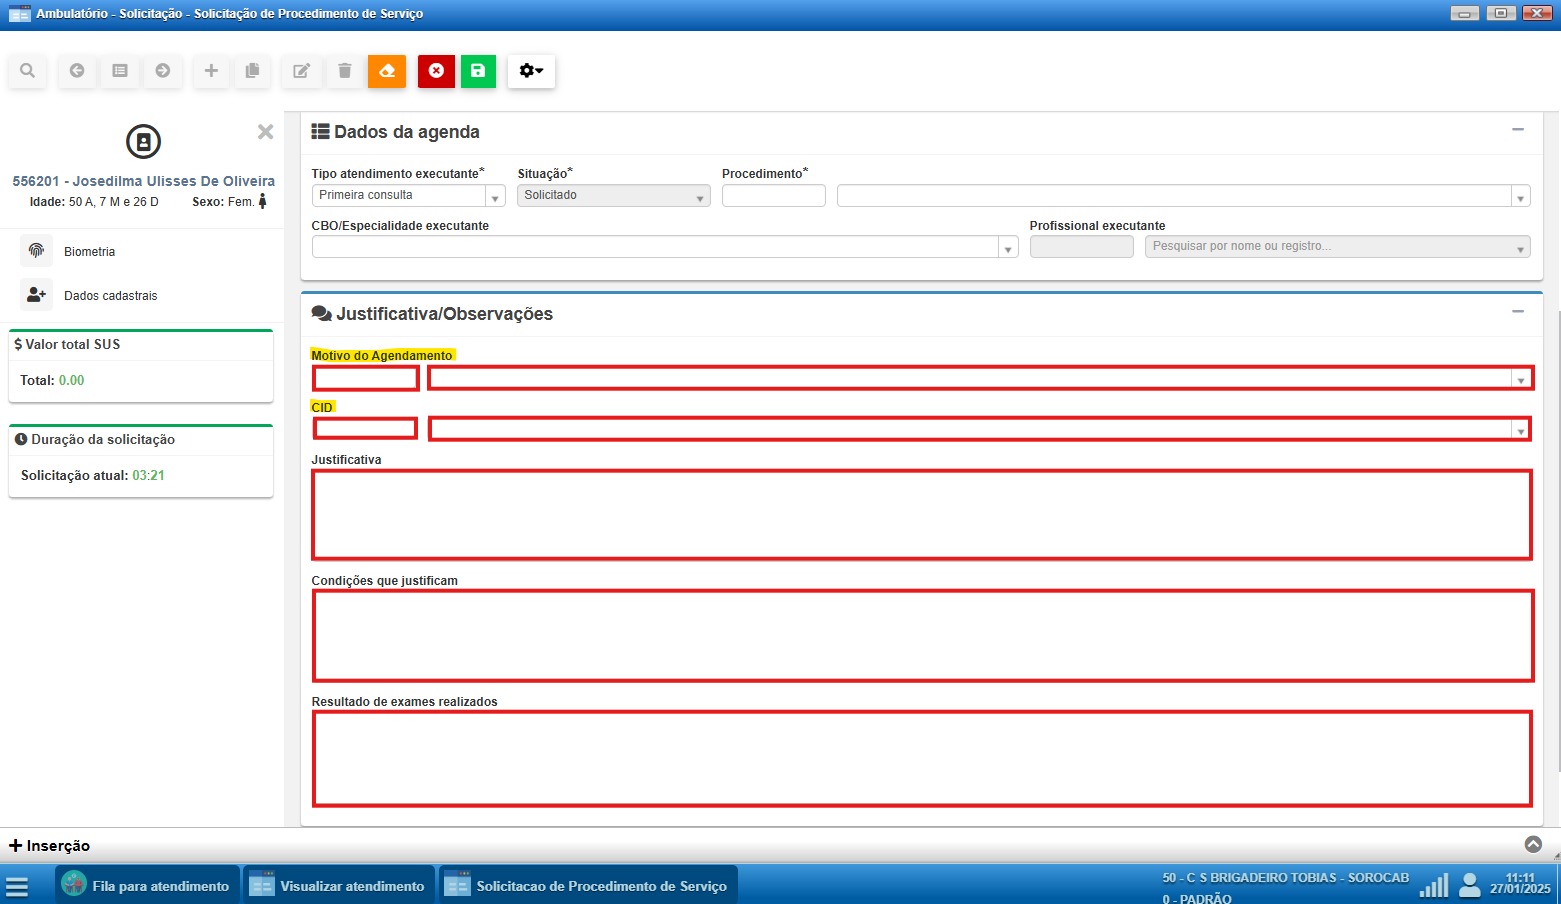The image size is (1561, 904).
Task: Click the copy duplicate icon in toolbar
Action: pos(253,71)
